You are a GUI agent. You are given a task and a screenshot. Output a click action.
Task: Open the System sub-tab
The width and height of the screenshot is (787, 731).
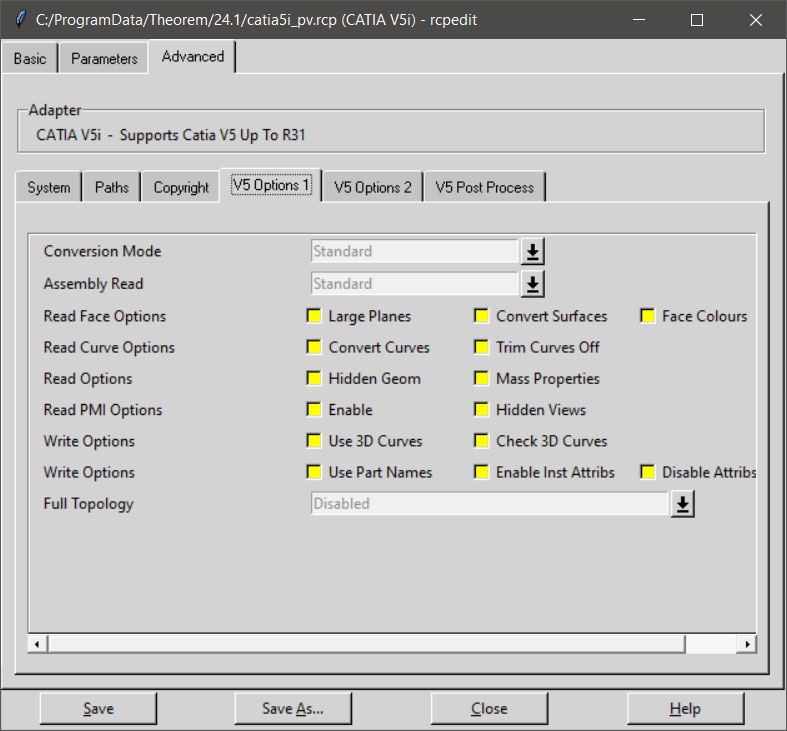[49, 187]
